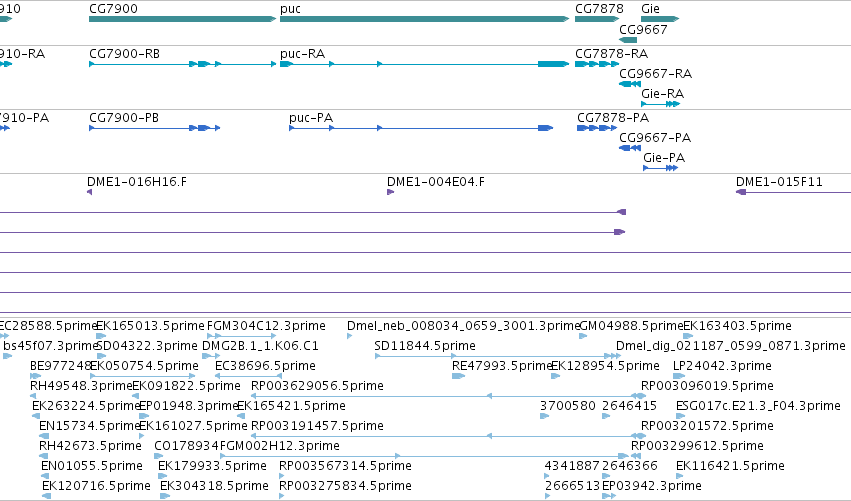Click EST EN15734.5prime
The width and height of the screenshot is (851, 501).
90,426
